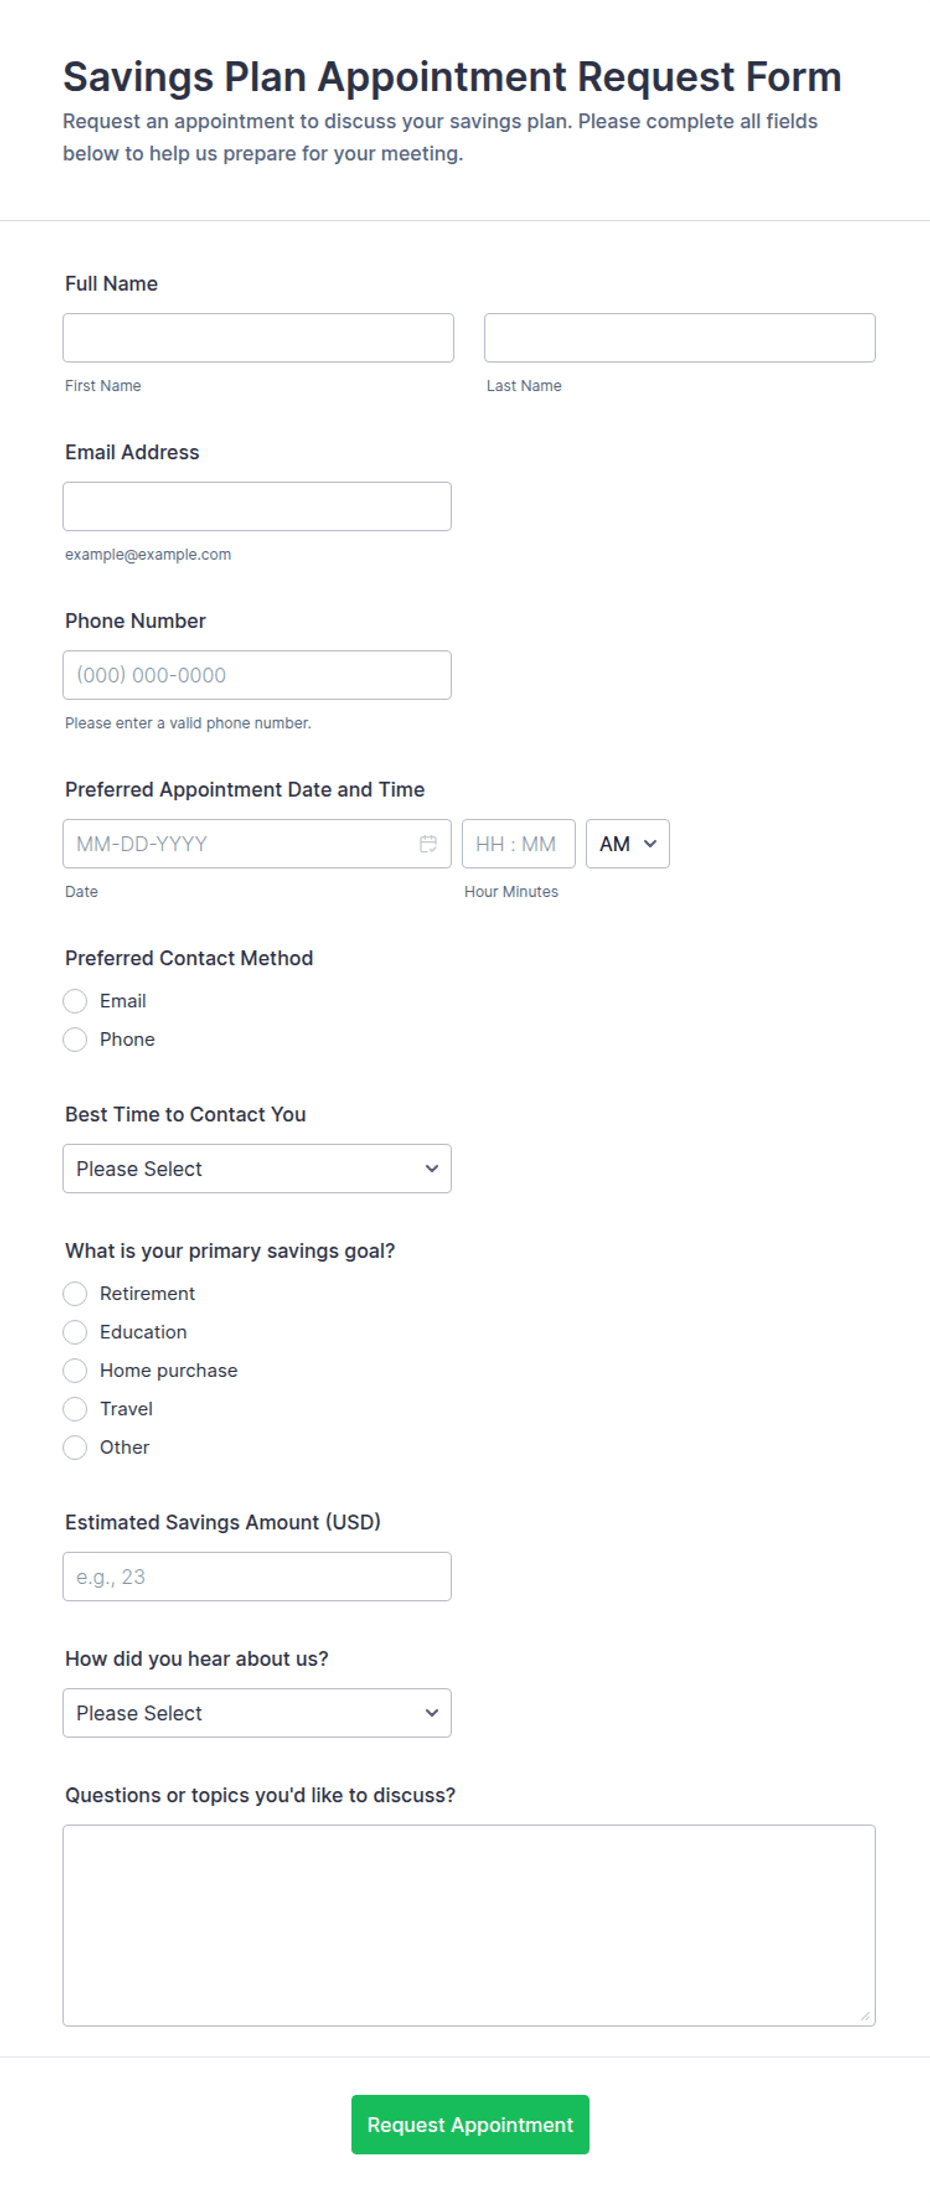This screenshot has width=930, height=2203.
Task: Open the calendar date picker icon
Action: pos(428,844)
